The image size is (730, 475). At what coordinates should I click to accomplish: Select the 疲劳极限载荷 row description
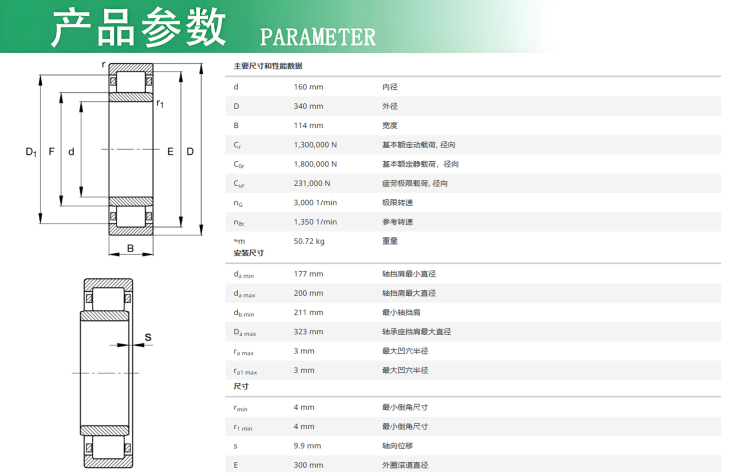(x=414, y=183)
